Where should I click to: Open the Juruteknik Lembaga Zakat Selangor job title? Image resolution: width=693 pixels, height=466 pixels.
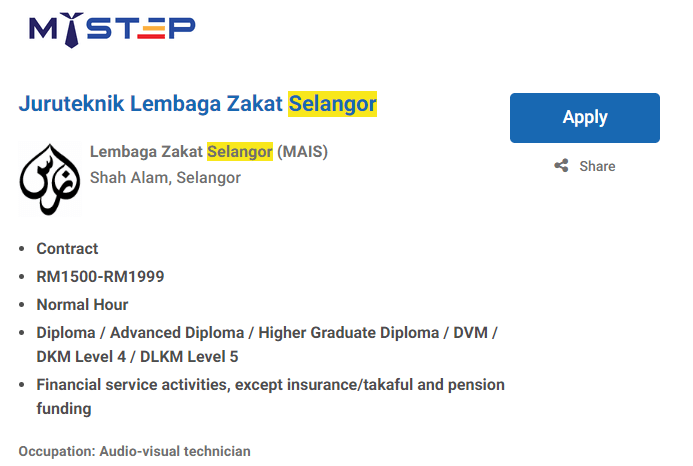[x=198, y=104]
